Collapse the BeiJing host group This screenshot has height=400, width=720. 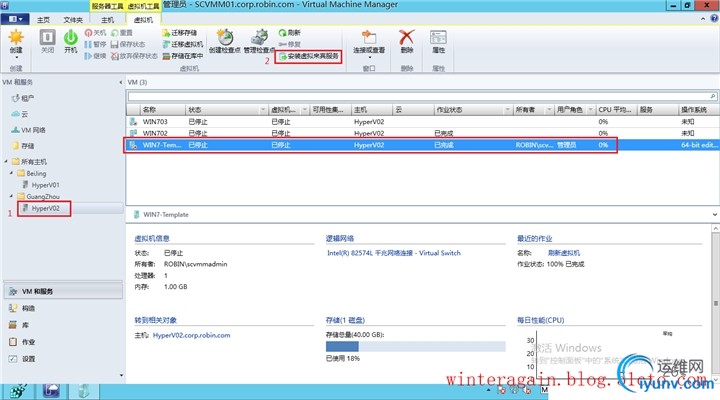click(x=11, y=173)
